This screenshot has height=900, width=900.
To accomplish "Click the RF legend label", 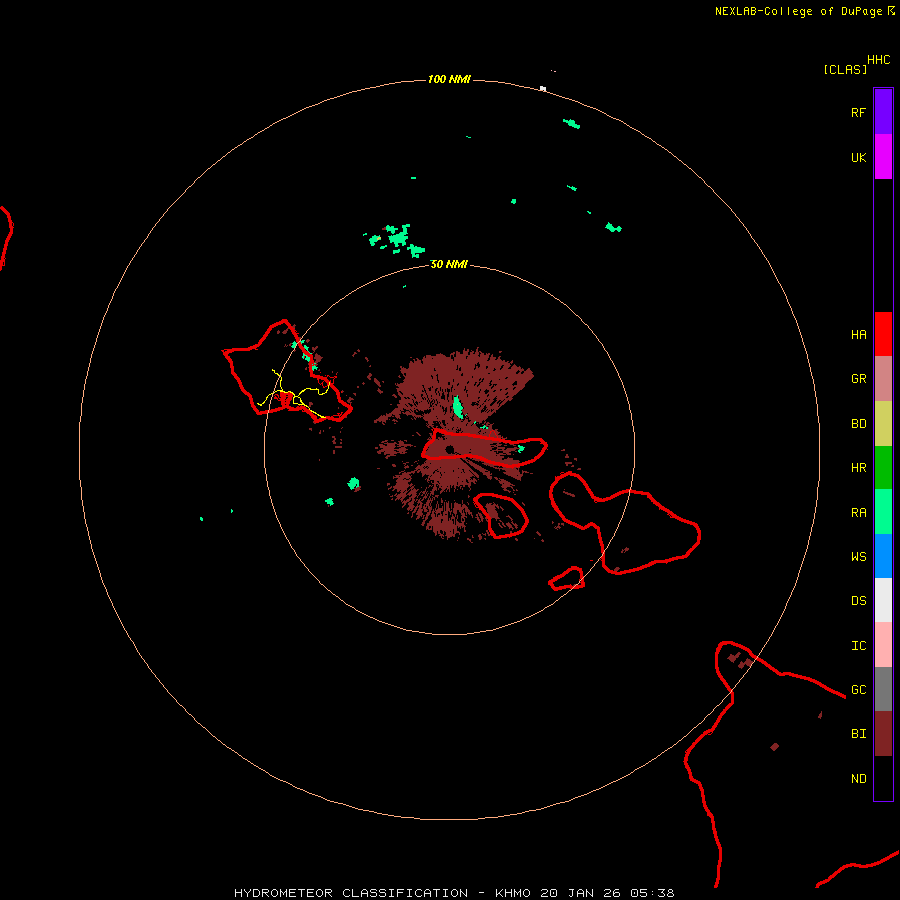I will [x=858, y=112].
